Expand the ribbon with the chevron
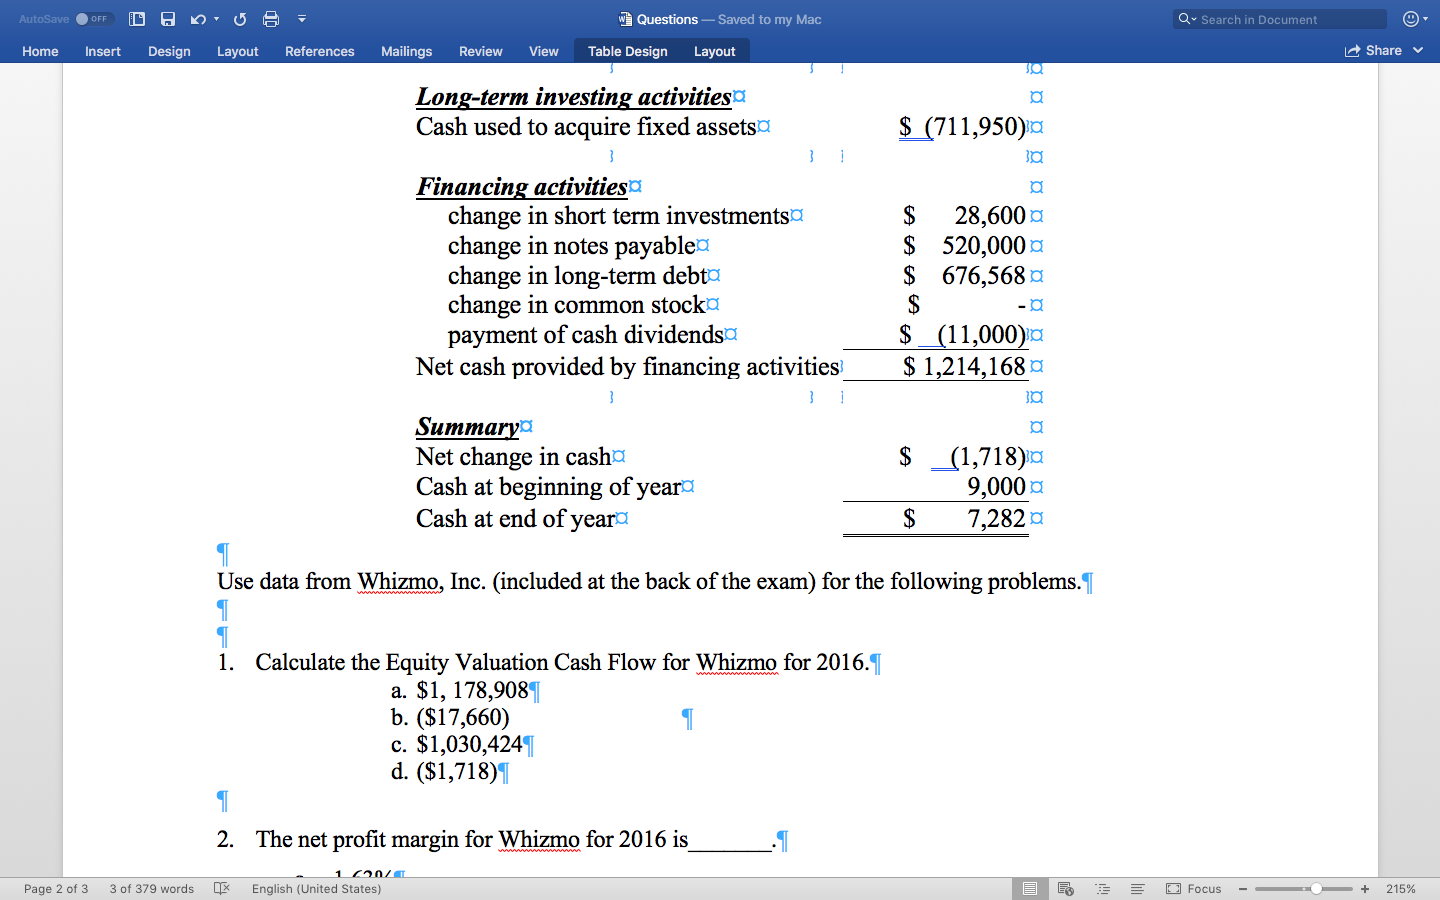This screenshot has height=900, width=1440. tap(1418, 50)
